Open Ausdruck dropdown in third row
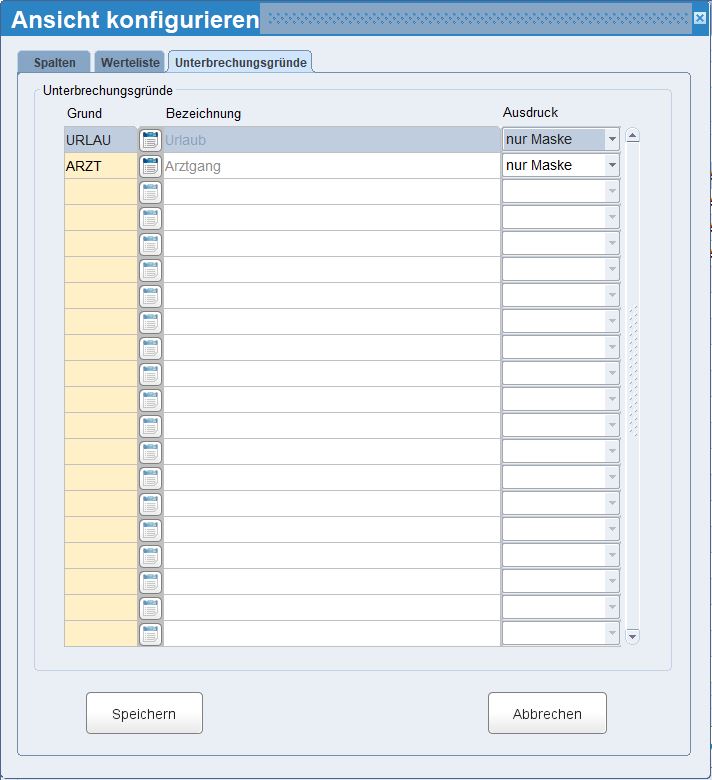Screen dimensions: 712x780 [x=612, y=192]
